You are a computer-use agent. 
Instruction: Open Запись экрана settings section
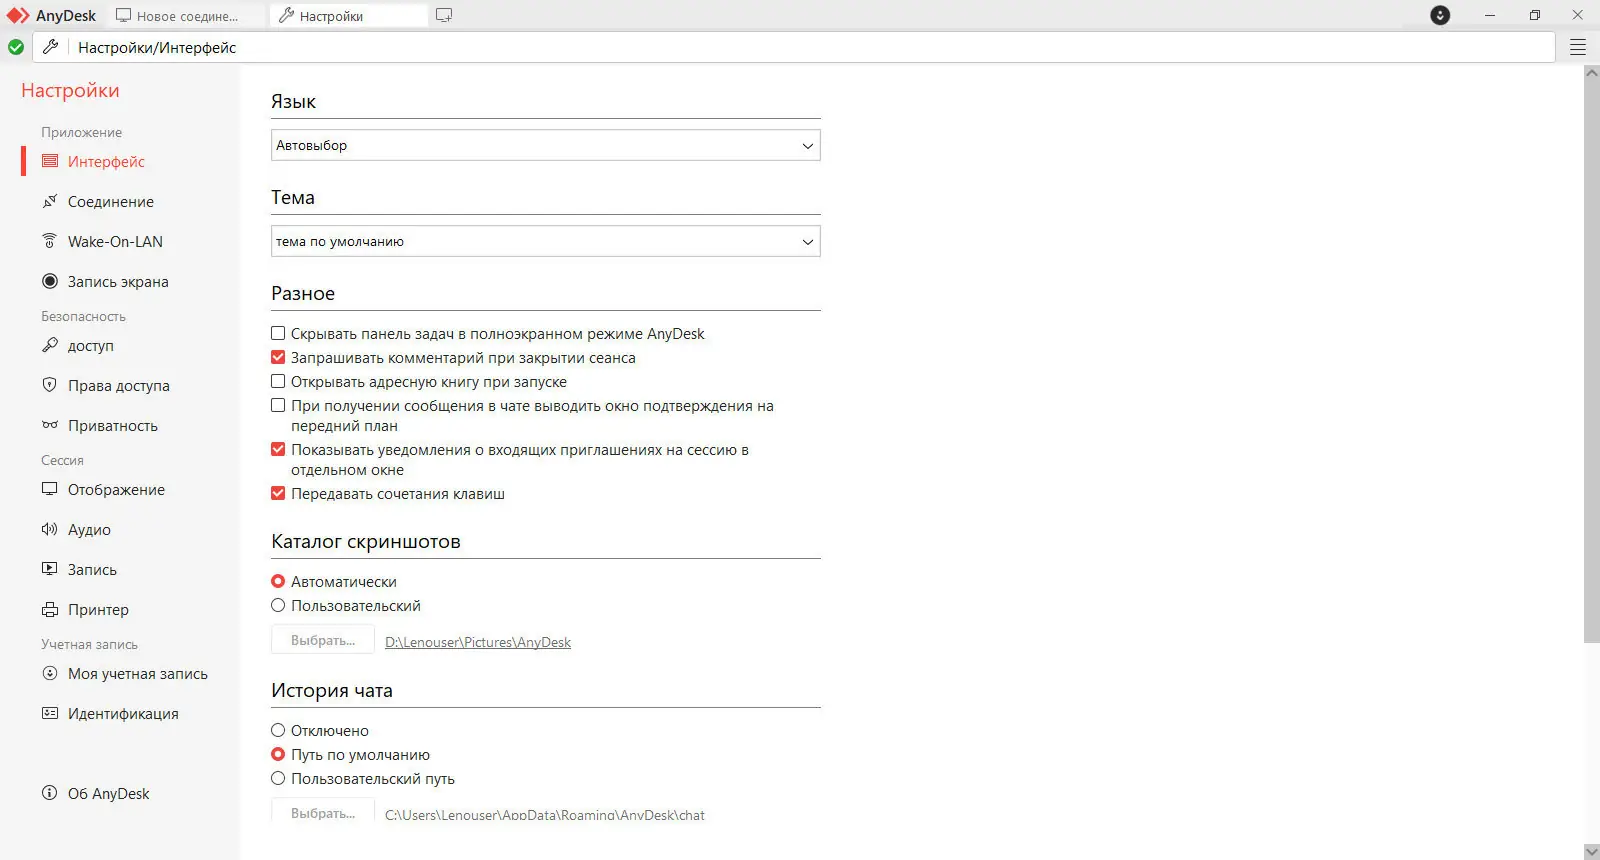[118, 281]
